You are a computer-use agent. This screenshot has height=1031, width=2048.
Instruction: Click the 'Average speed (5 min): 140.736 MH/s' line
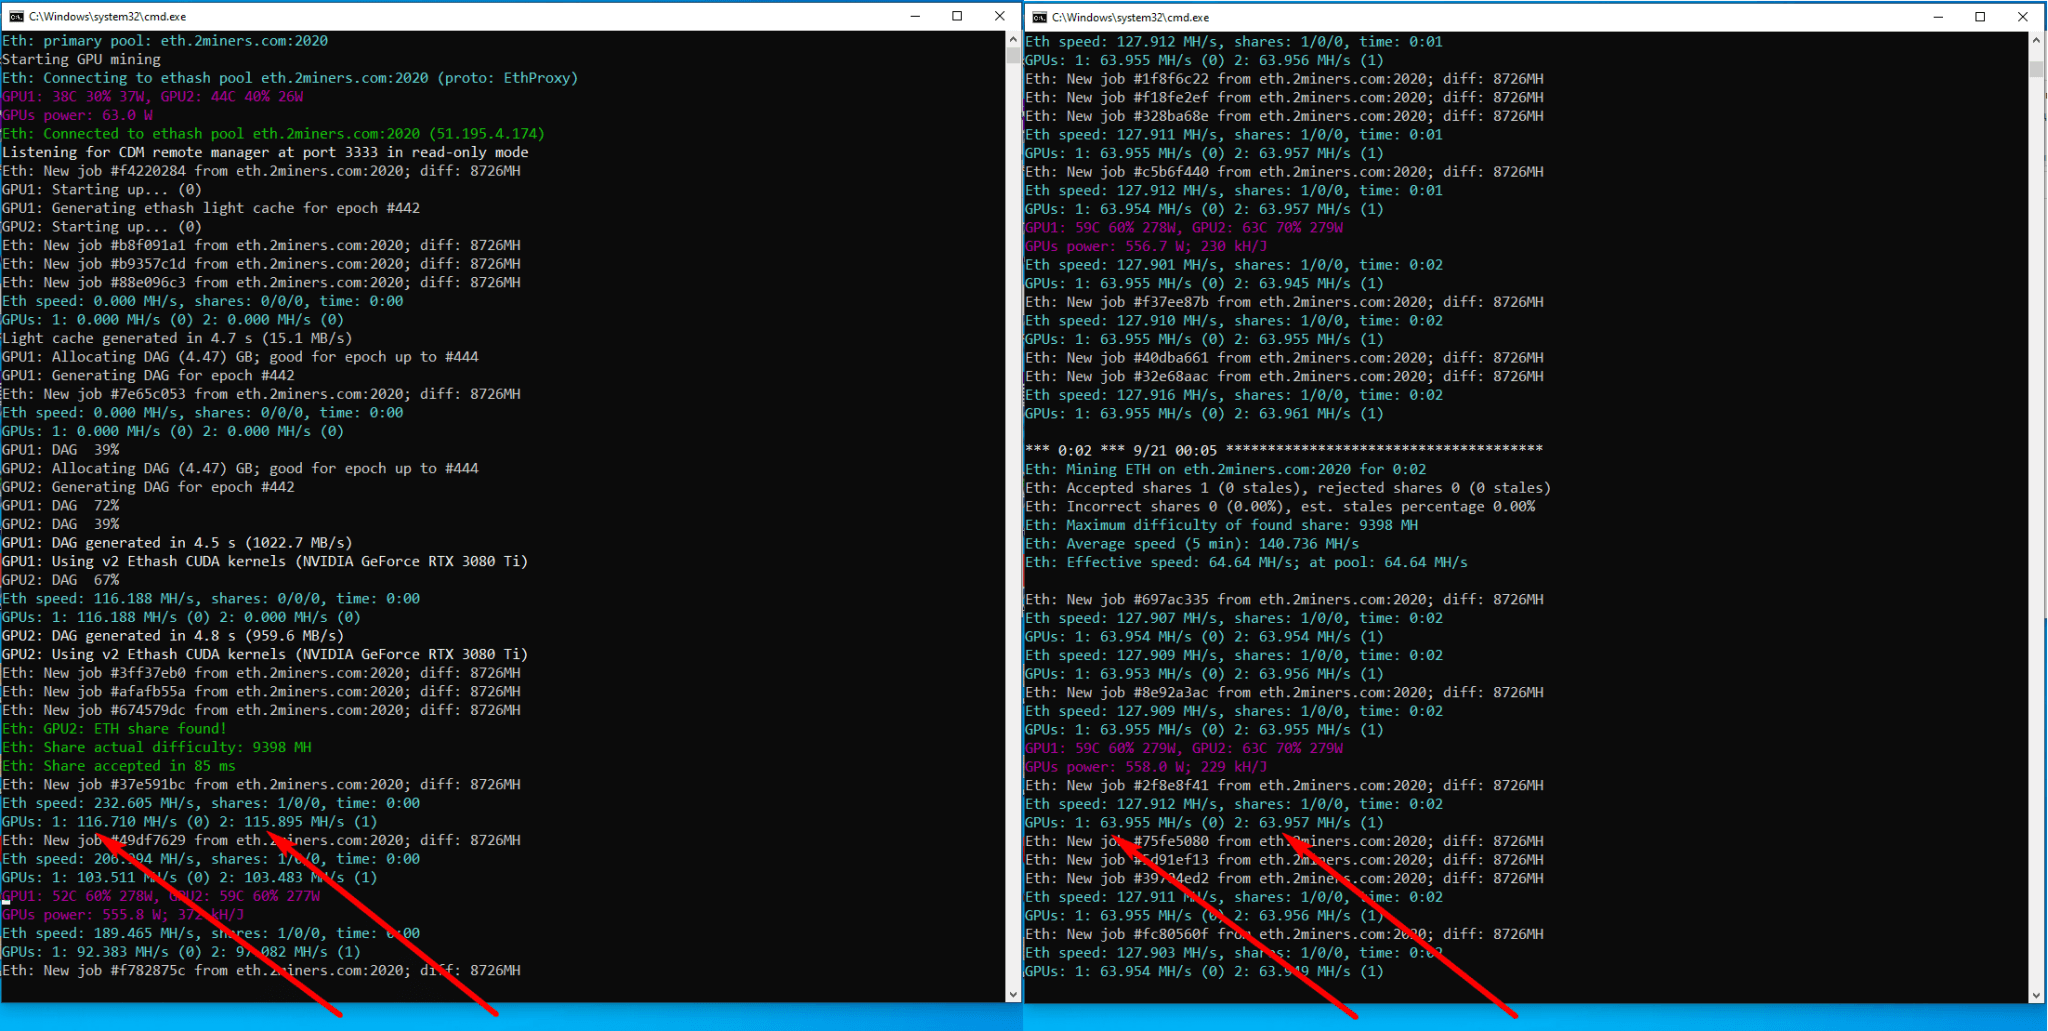(1190, 543)
